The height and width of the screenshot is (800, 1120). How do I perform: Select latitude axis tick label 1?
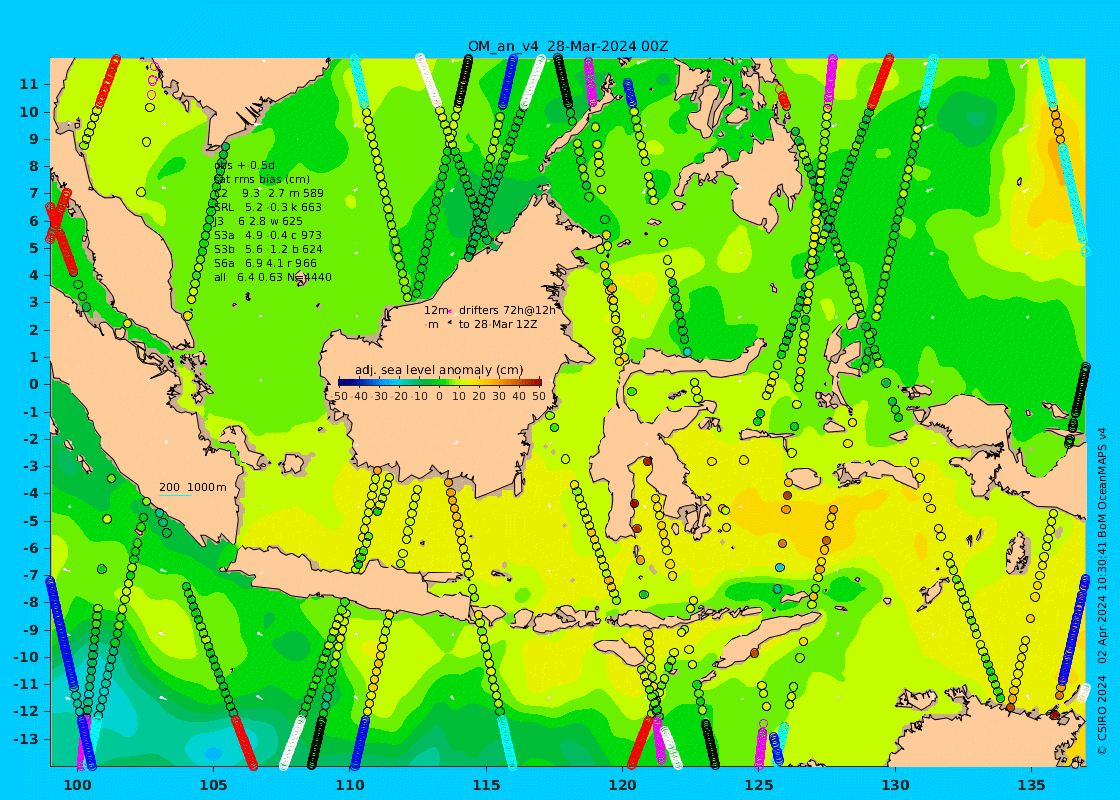(34, 356)
